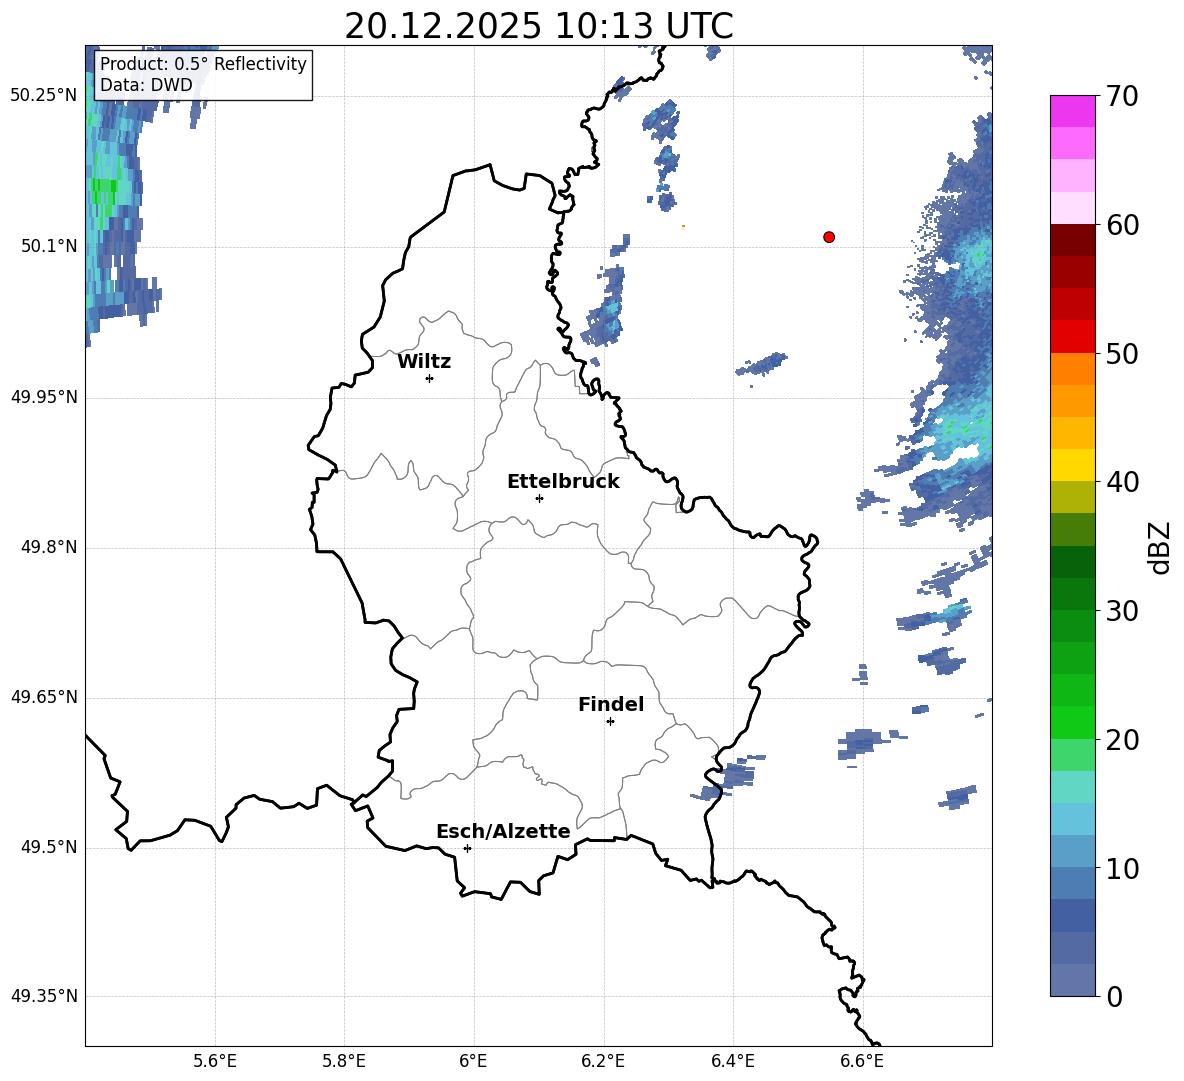Viewport: 1184px width, 1081px height.
Task: Click the 6.4°E longitude label
Action: pos(732,1061)
